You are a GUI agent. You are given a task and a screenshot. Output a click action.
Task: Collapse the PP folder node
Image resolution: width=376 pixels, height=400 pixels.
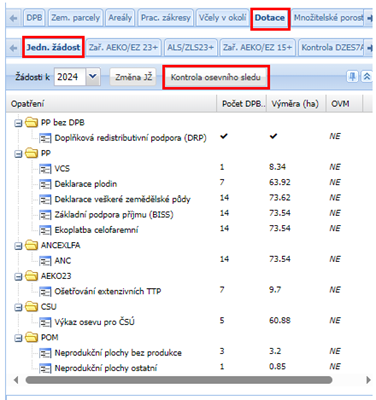coord(18,154)
